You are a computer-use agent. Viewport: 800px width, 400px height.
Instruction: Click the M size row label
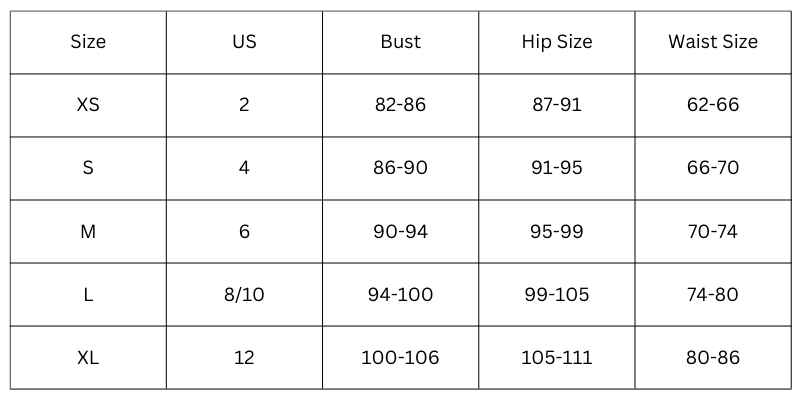[88, 231]
